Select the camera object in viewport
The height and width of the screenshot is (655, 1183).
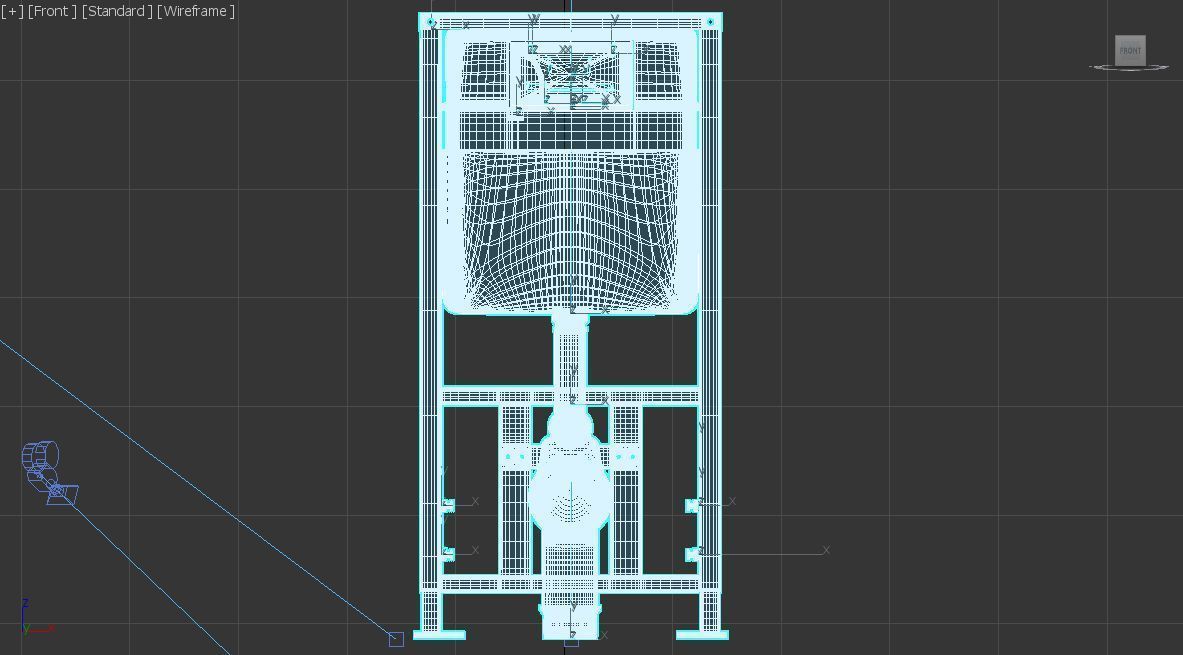[x=48, y=472]
